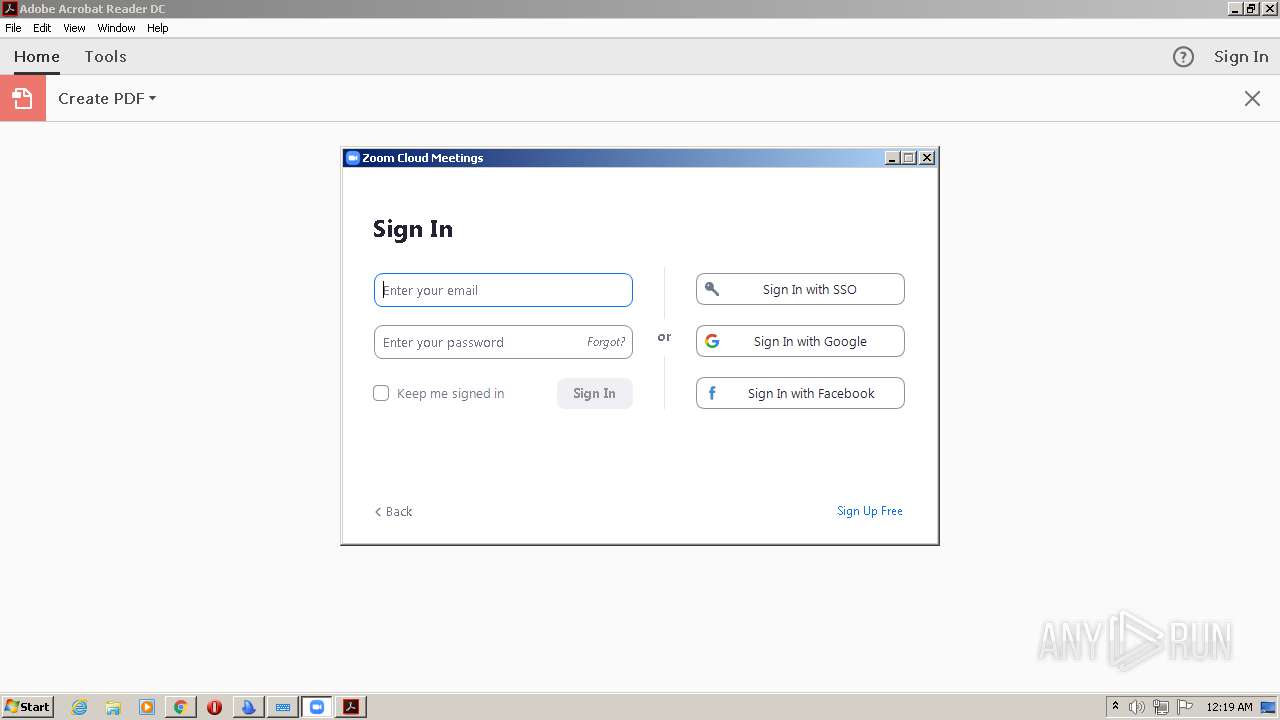Open the on-screen keyboard taskbar icon
This screenshot has width=1280, height=720.
tap(283, 707)
